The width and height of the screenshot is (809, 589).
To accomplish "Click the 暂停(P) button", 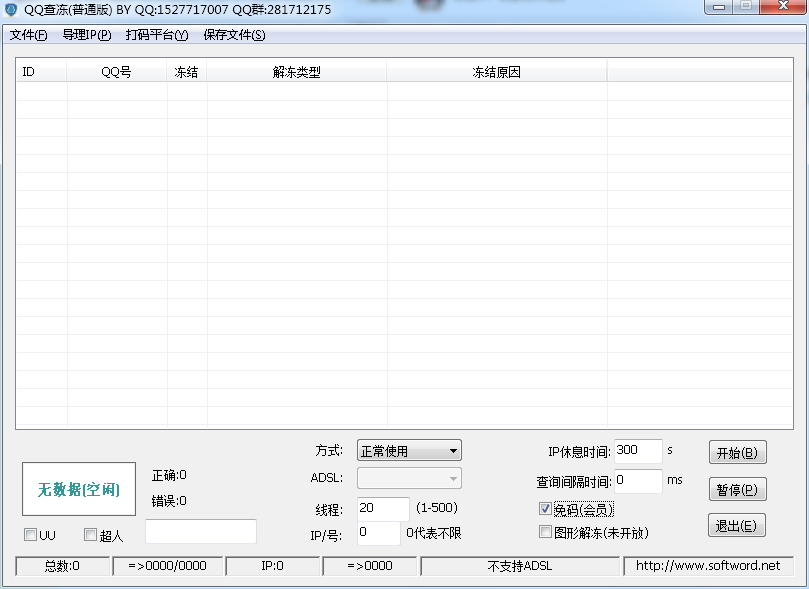I will pyautogui.click(x=737, y=489).
